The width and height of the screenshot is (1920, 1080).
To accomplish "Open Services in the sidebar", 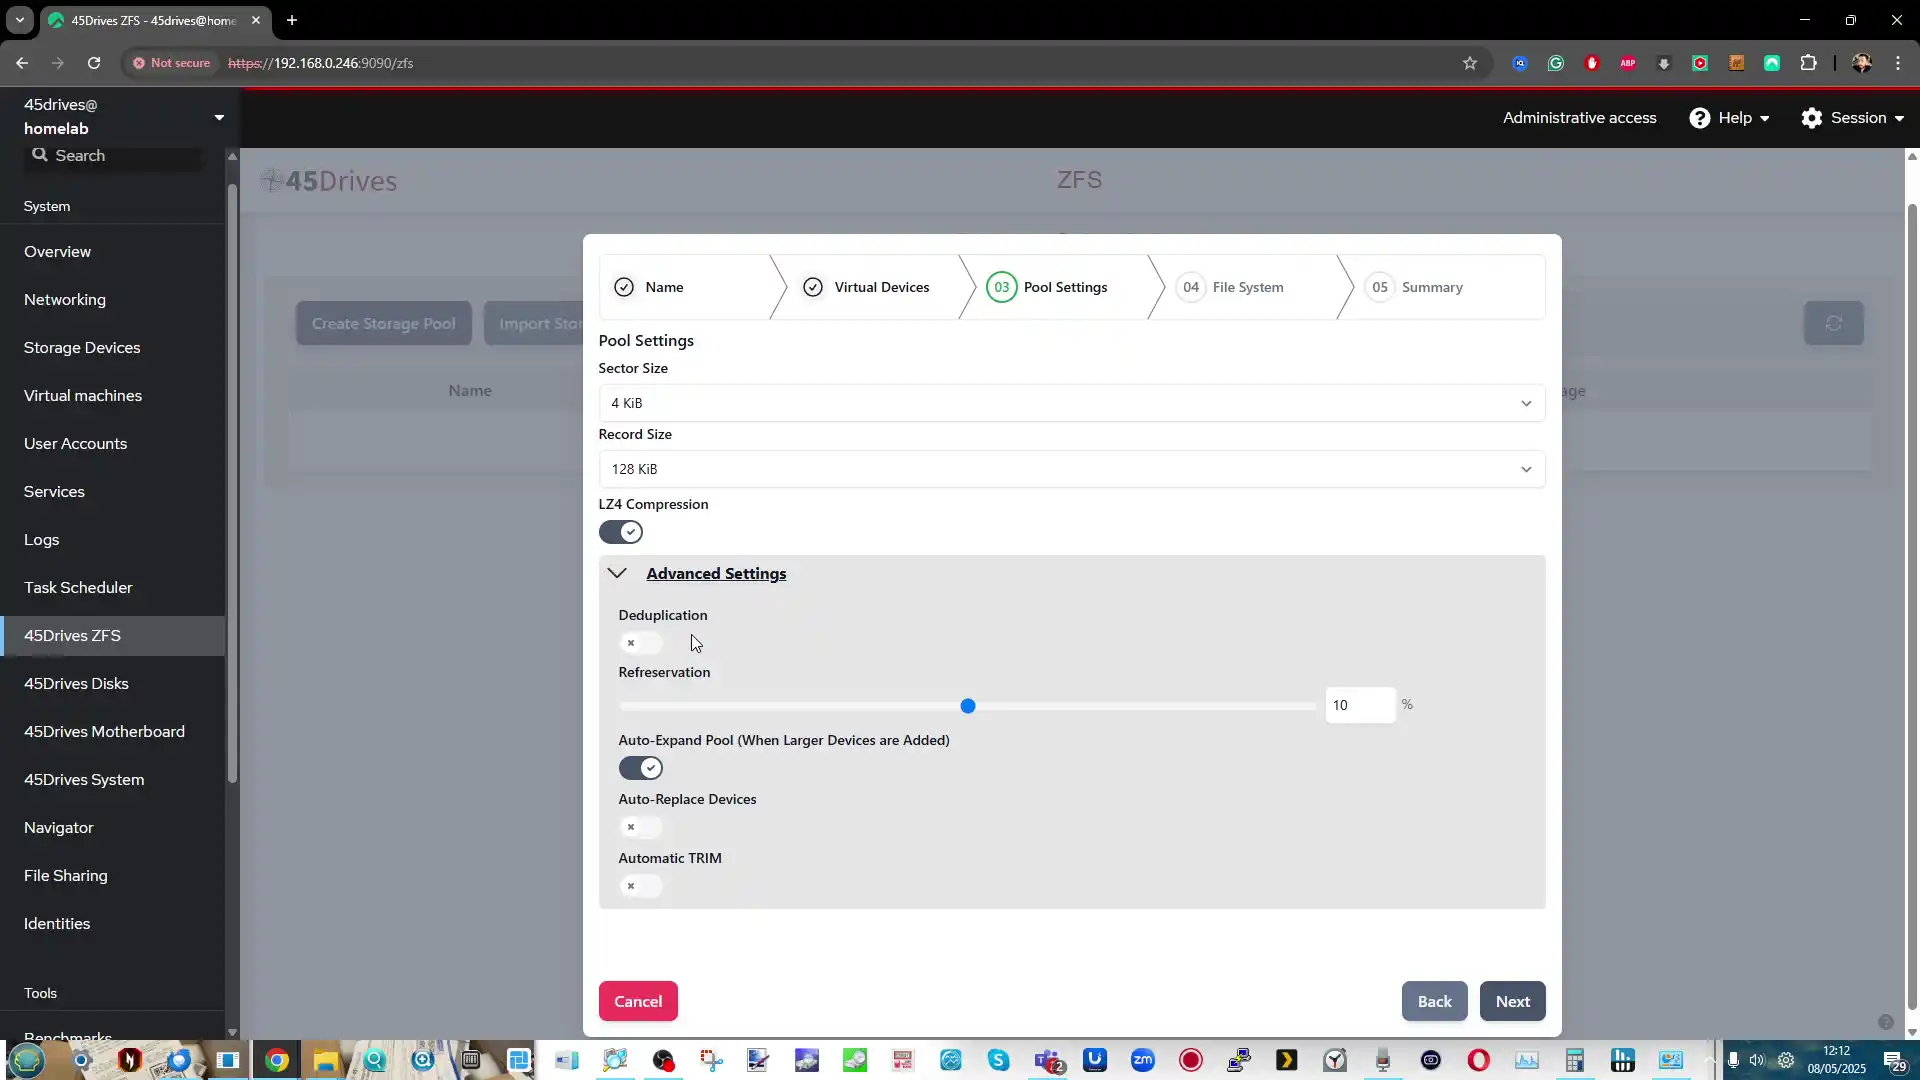I will 112,492.
